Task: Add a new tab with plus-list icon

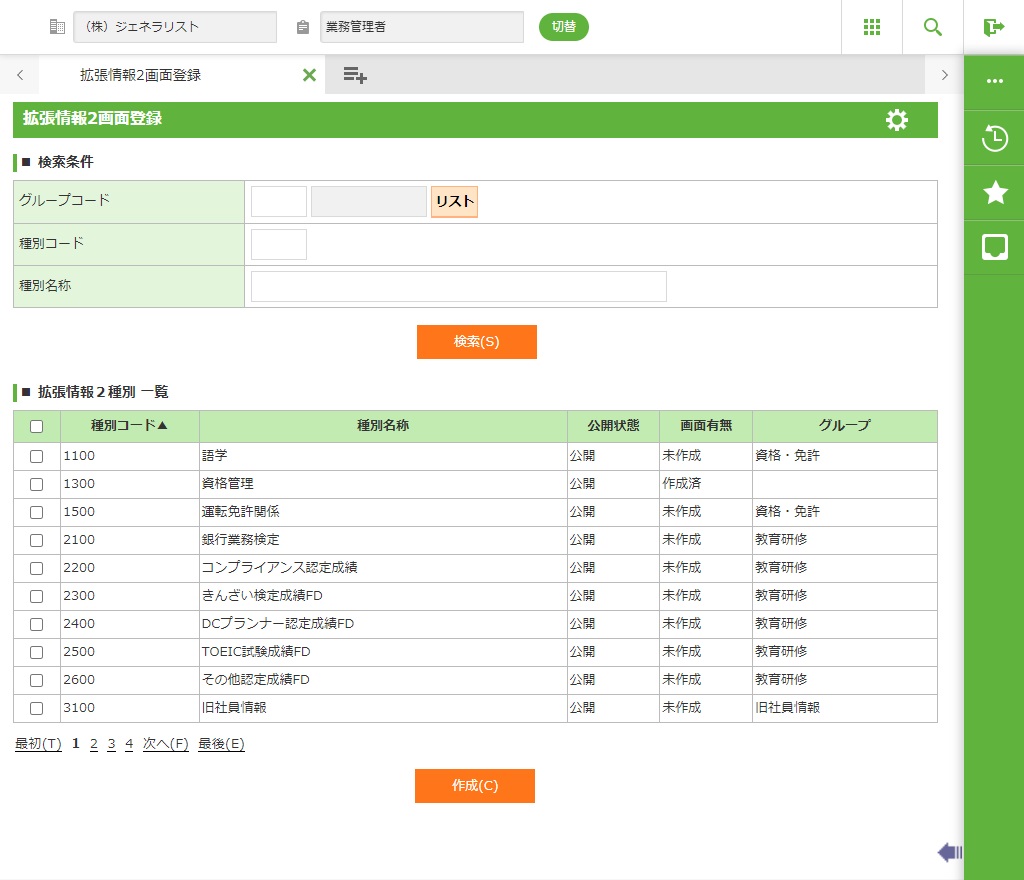Action: coord(355,75)
